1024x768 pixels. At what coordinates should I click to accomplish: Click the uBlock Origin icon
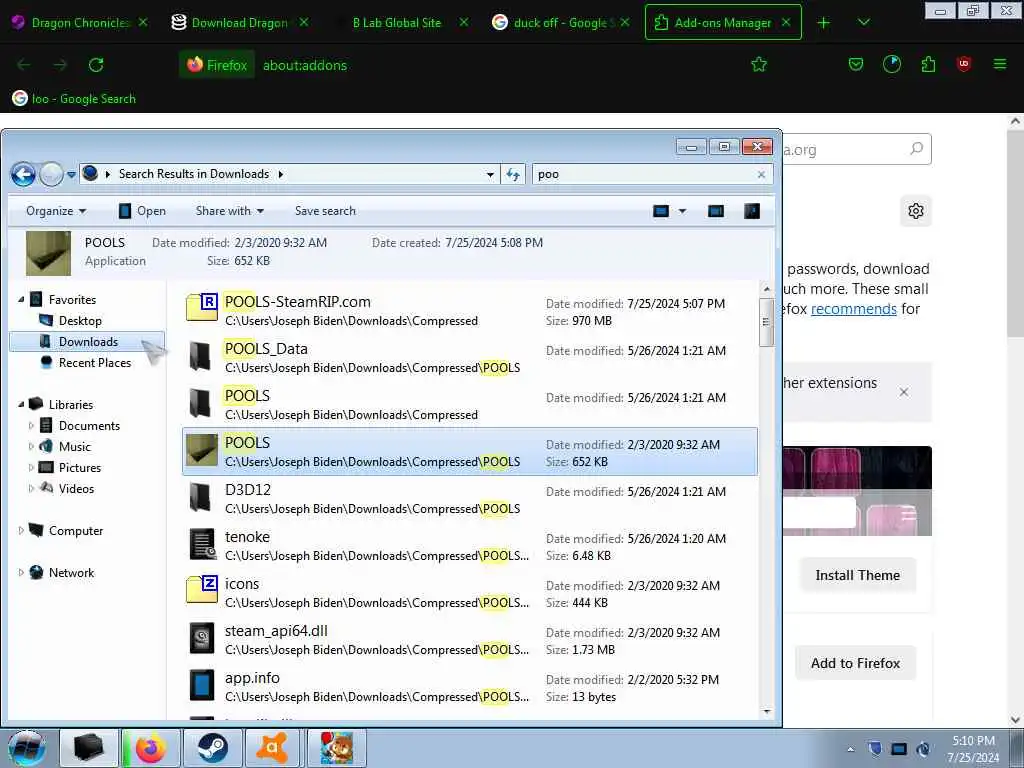(x=964, y=65)
